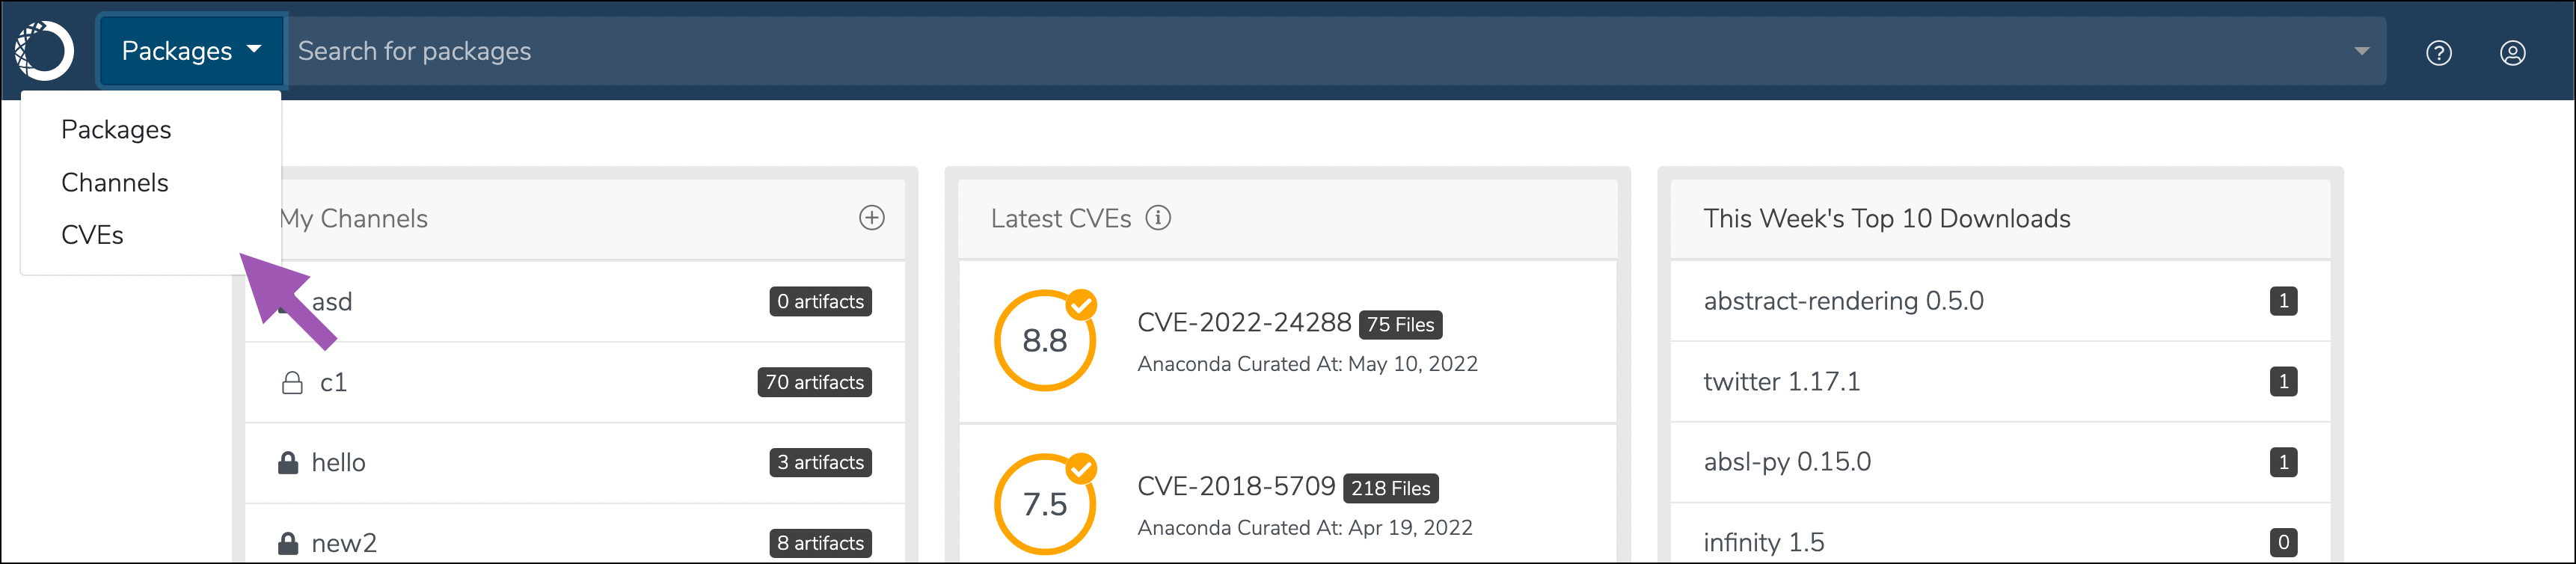Screen dimensions: 2576x564
Task: Select Packages from the dropdown menu
Action: [x=116, y=130]
